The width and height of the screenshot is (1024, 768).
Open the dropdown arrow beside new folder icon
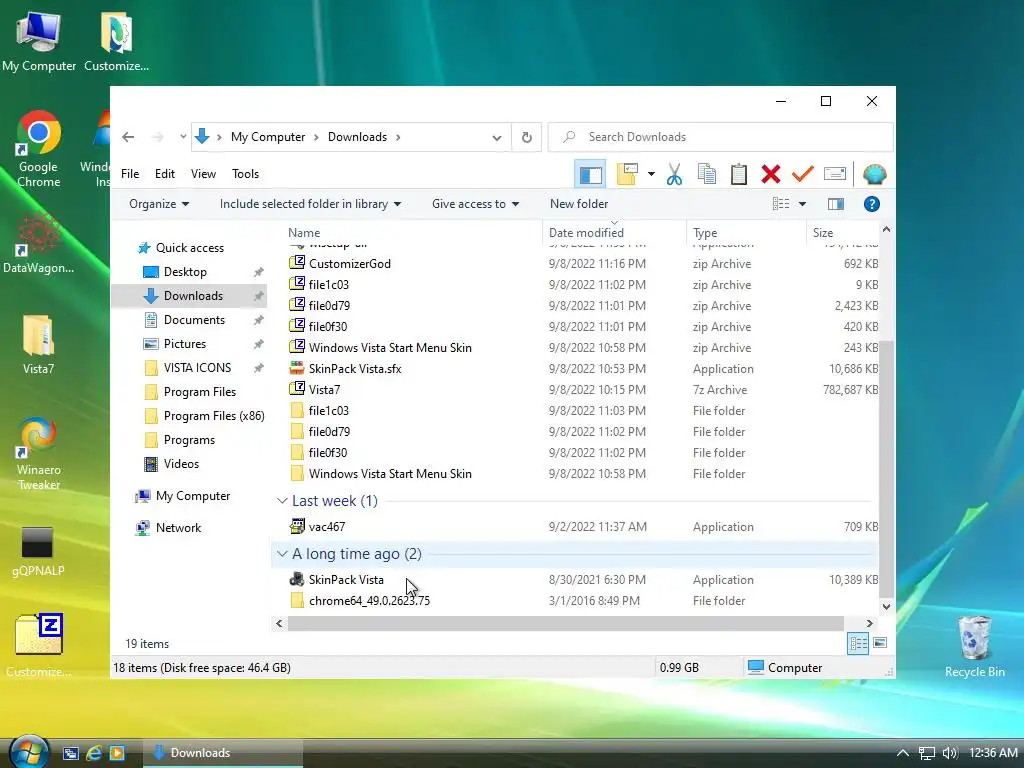(651, 174)
